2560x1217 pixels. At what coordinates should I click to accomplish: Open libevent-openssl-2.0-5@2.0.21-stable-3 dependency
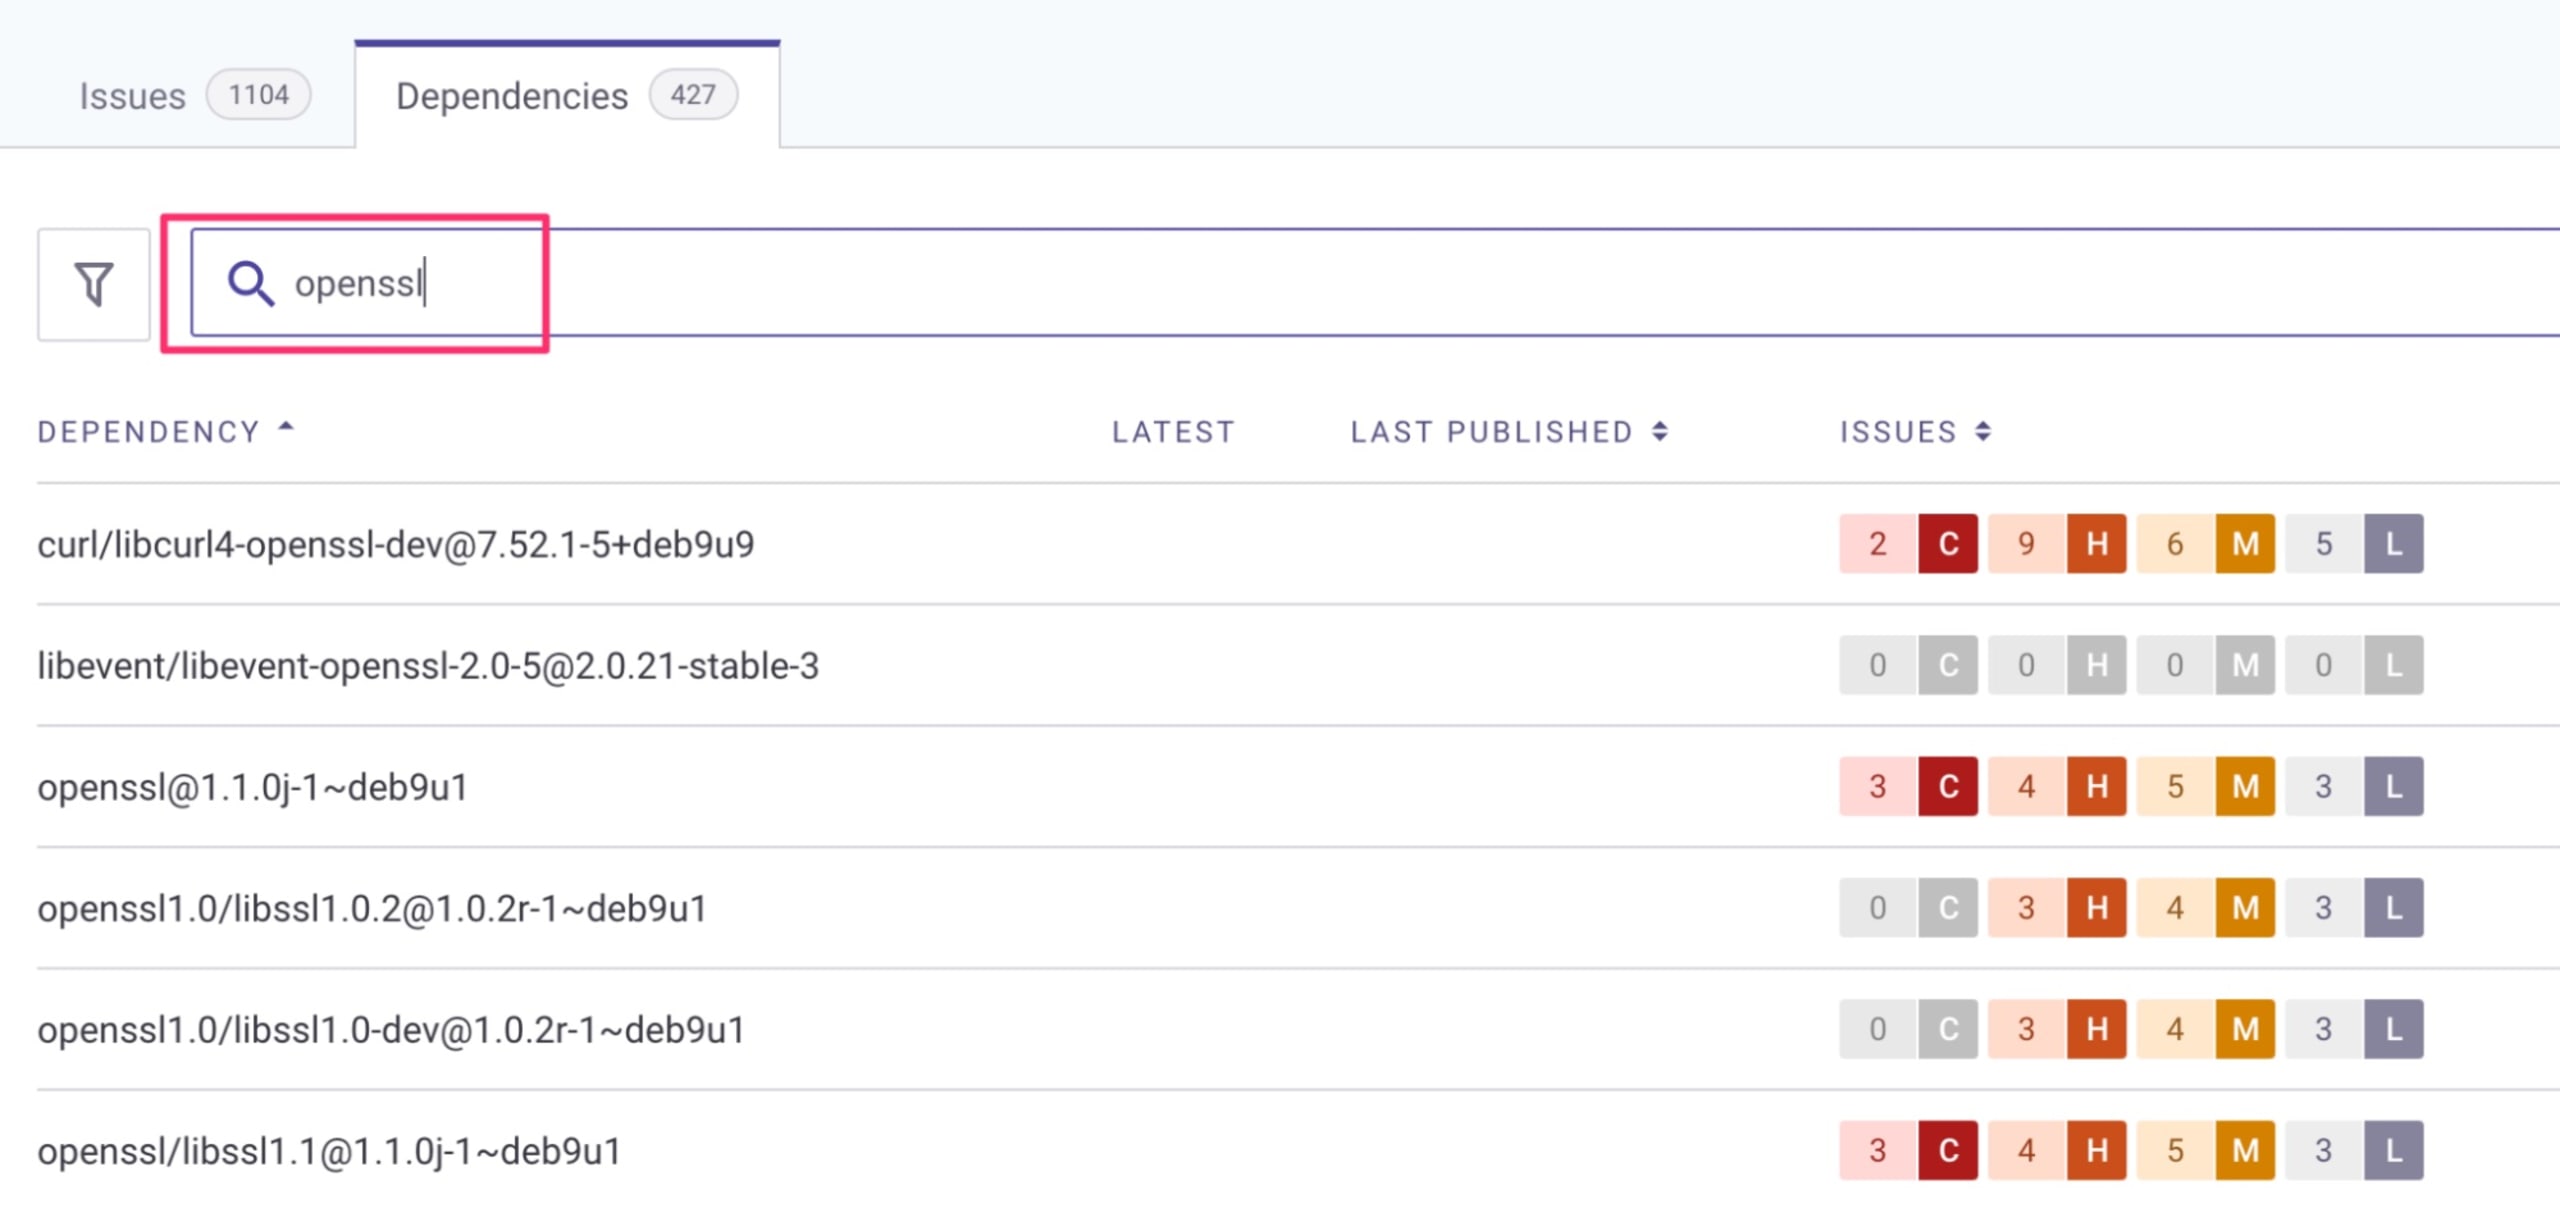click(x=428, y=666)
